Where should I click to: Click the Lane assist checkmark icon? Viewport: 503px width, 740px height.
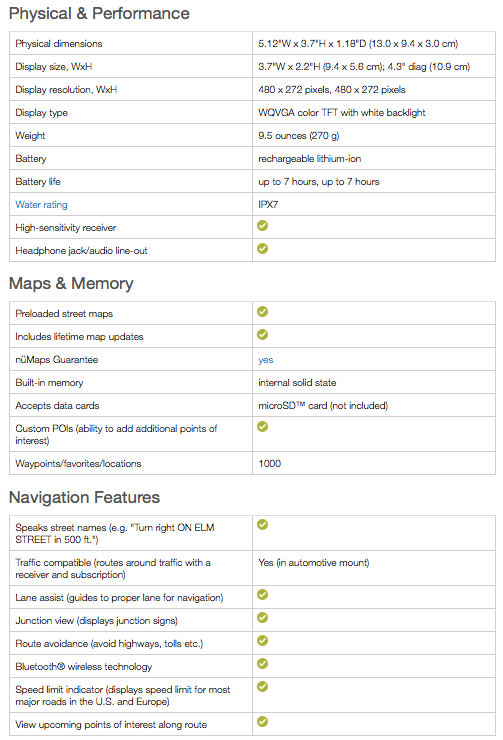point(262,595)
